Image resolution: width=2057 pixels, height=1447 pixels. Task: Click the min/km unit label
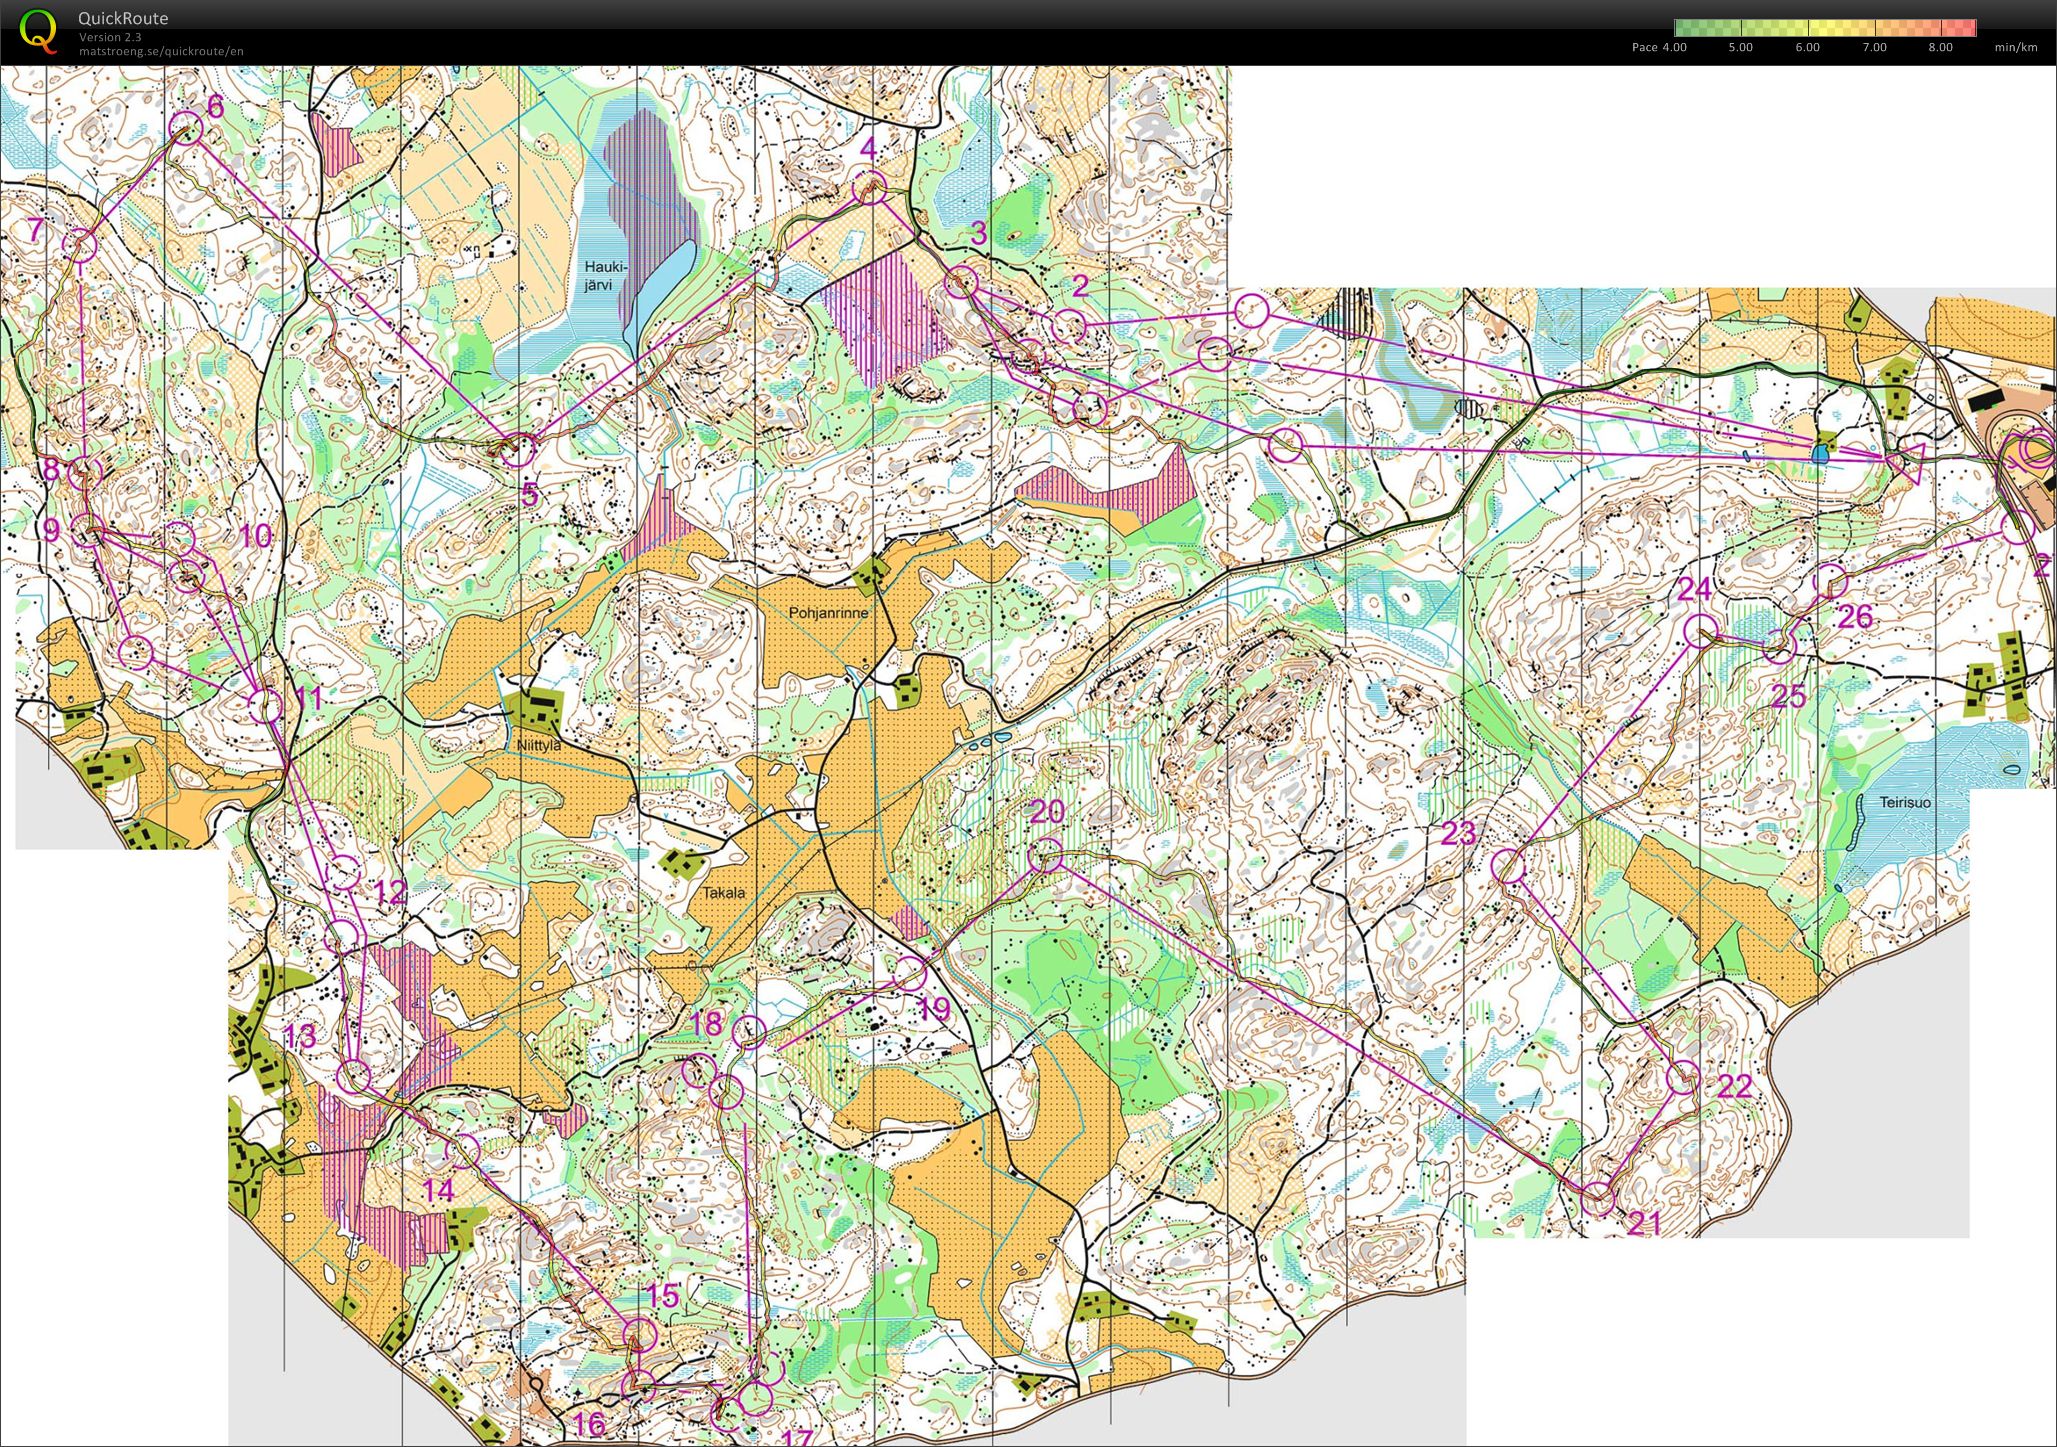coord(2015,47)
